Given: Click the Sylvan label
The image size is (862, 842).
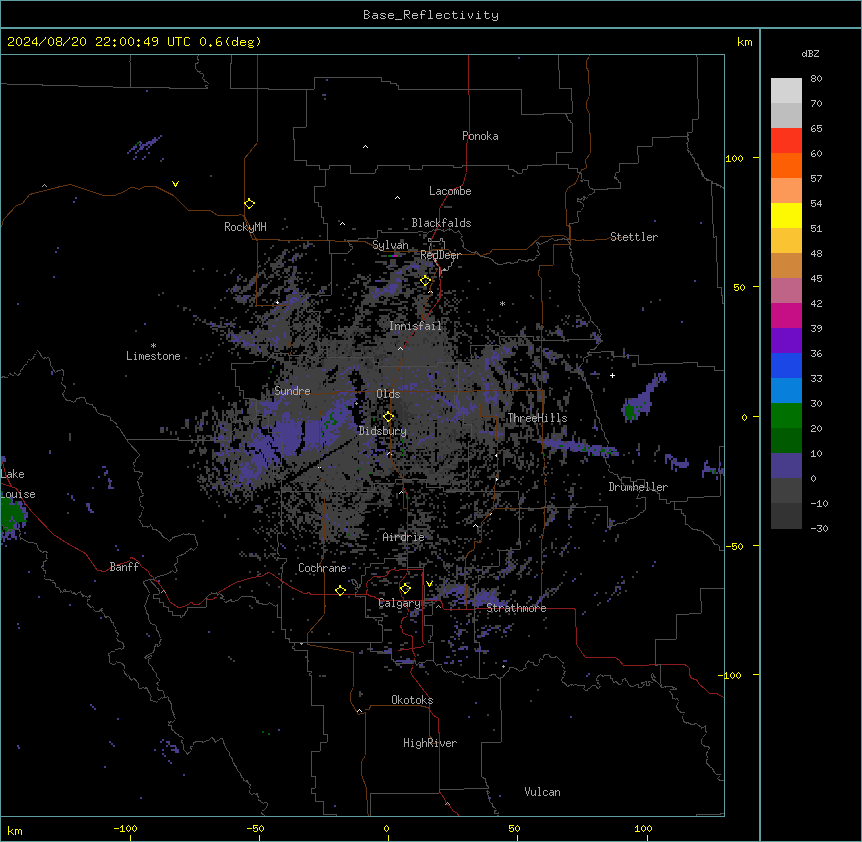Looking at the screenshot, I should 390,245.
